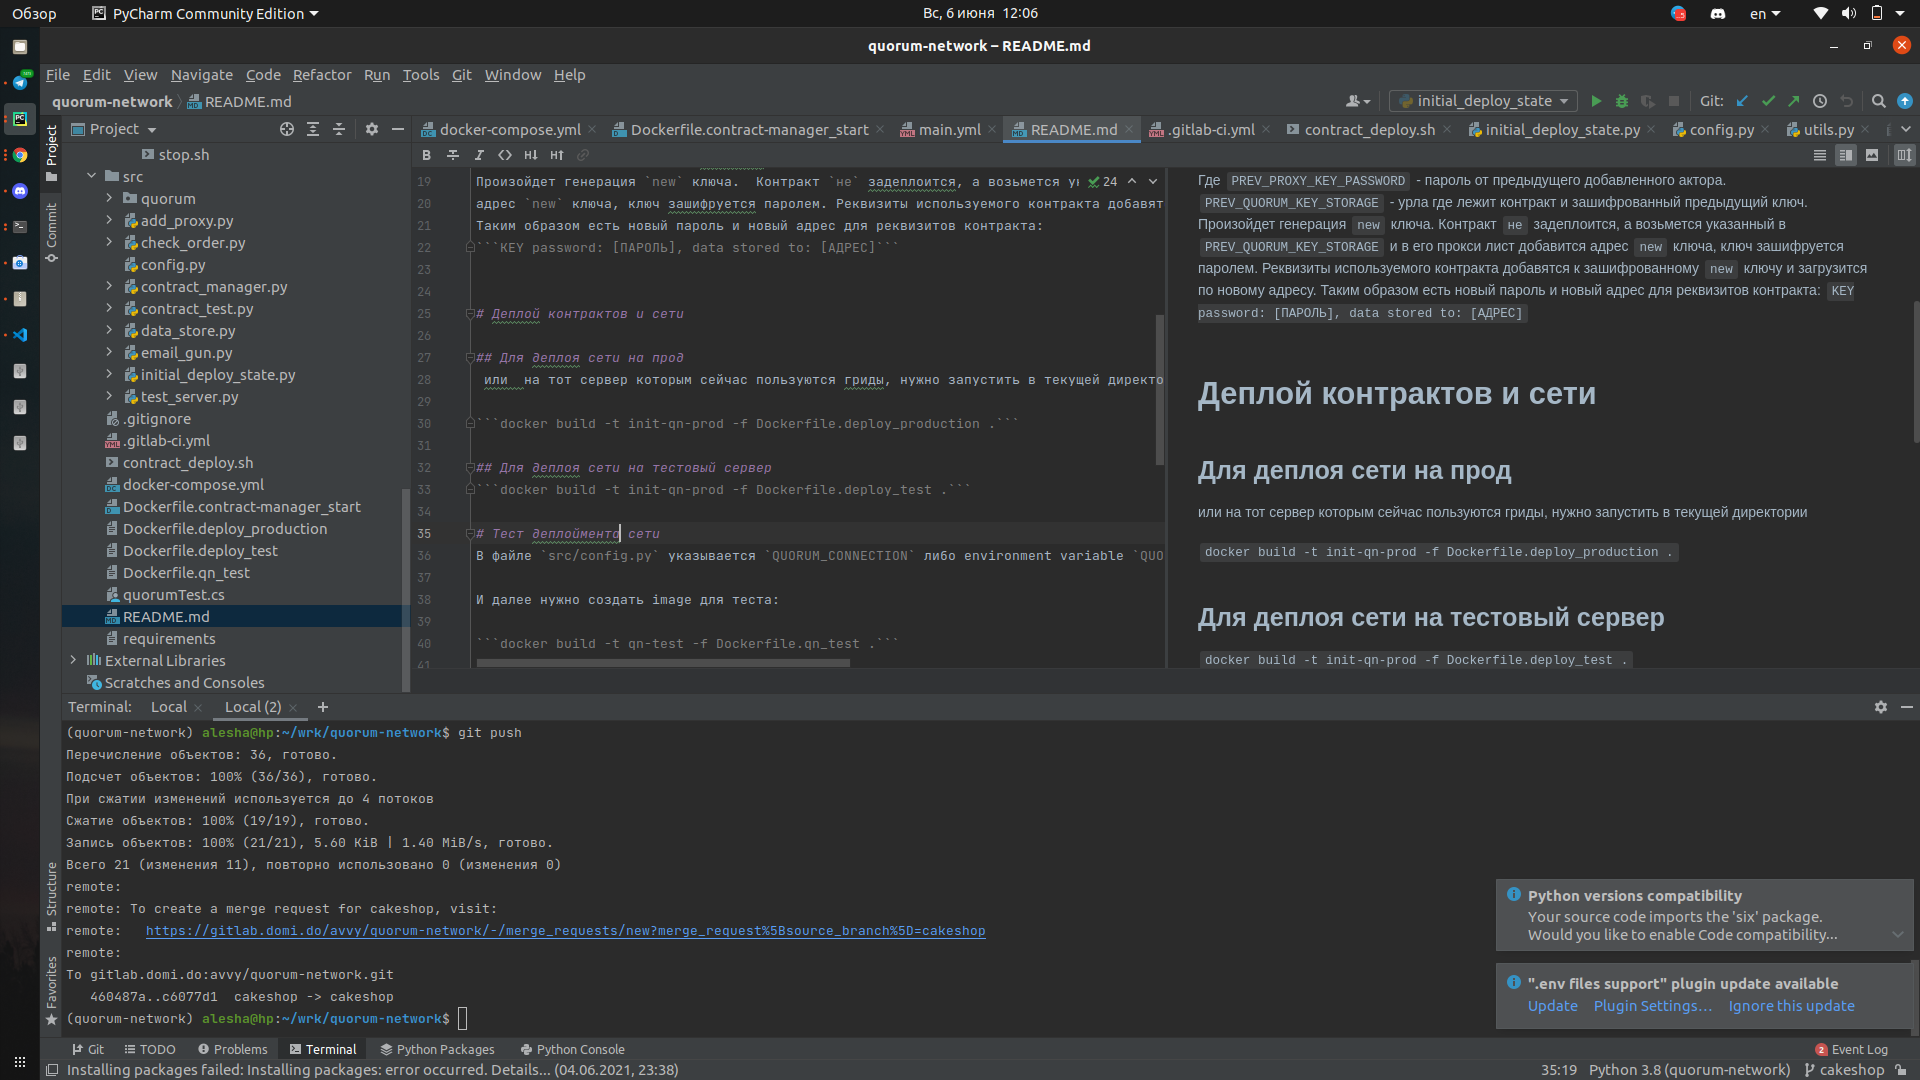Toggle tool window bars at bottom-left corner
Screen dimensions: 1920x1080
(x=52, y=1070)
